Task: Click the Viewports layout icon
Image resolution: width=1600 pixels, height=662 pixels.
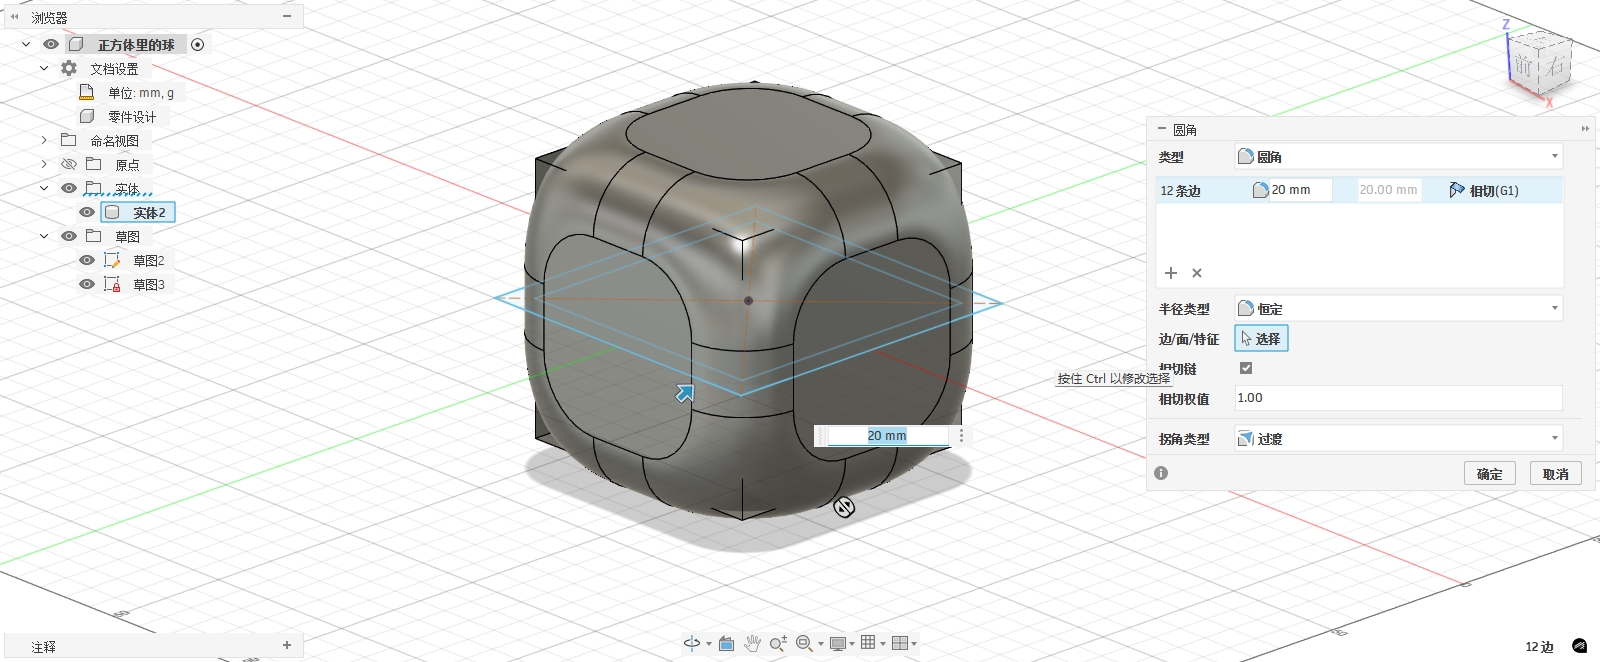Action: click(899, 643)
